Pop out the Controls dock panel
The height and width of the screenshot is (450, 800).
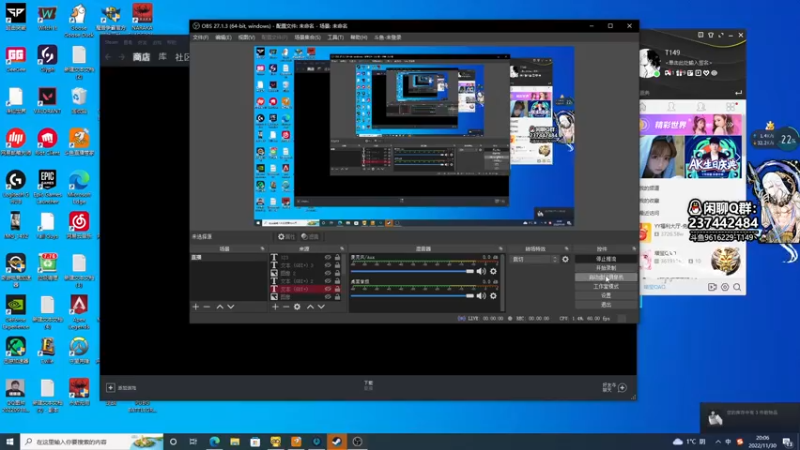click(634, 249)
